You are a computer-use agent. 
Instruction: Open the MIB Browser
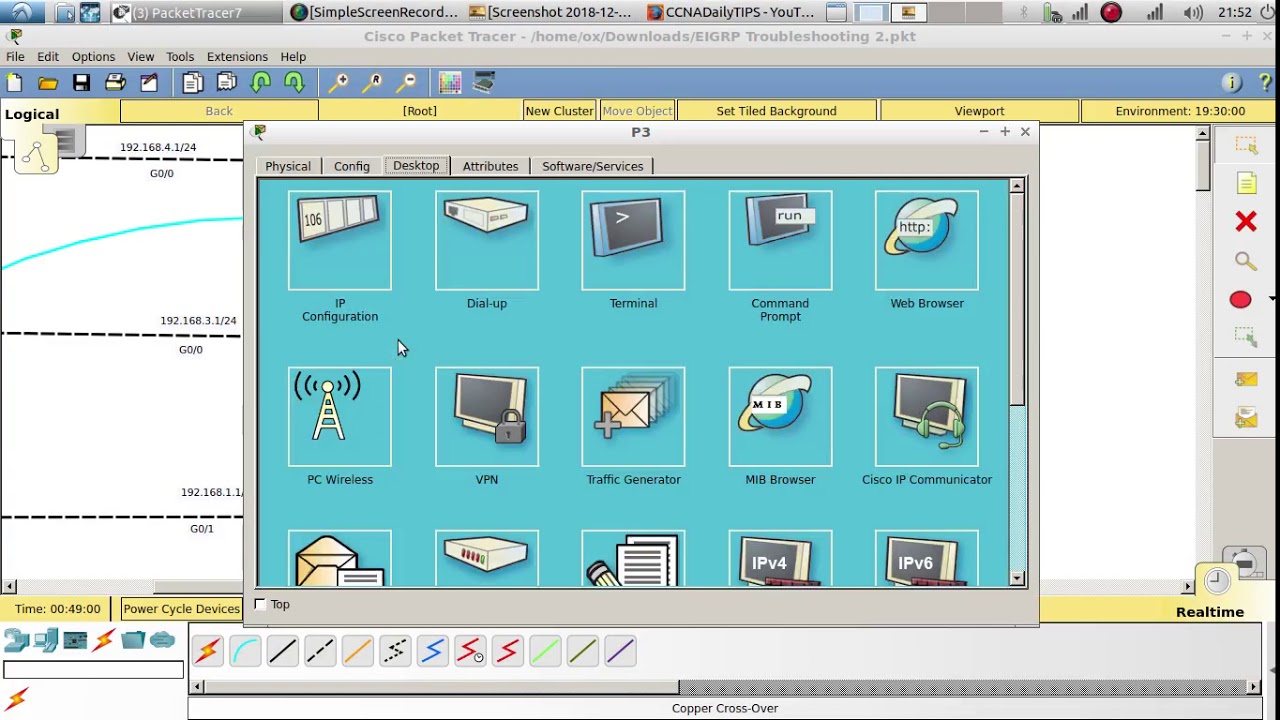point(780,416)
